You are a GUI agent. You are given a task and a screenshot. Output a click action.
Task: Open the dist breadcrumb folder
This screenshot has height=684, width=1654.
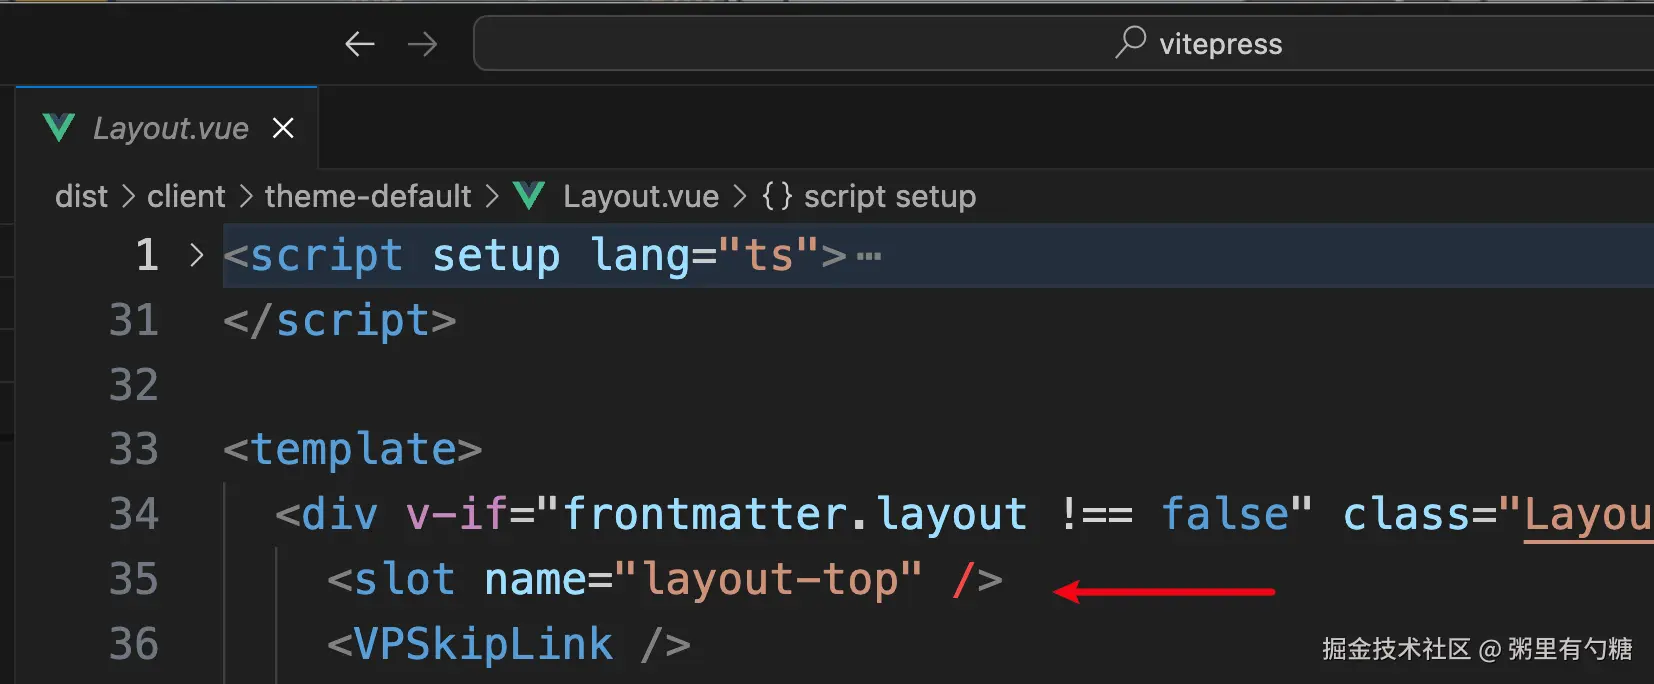coord(81,196)
